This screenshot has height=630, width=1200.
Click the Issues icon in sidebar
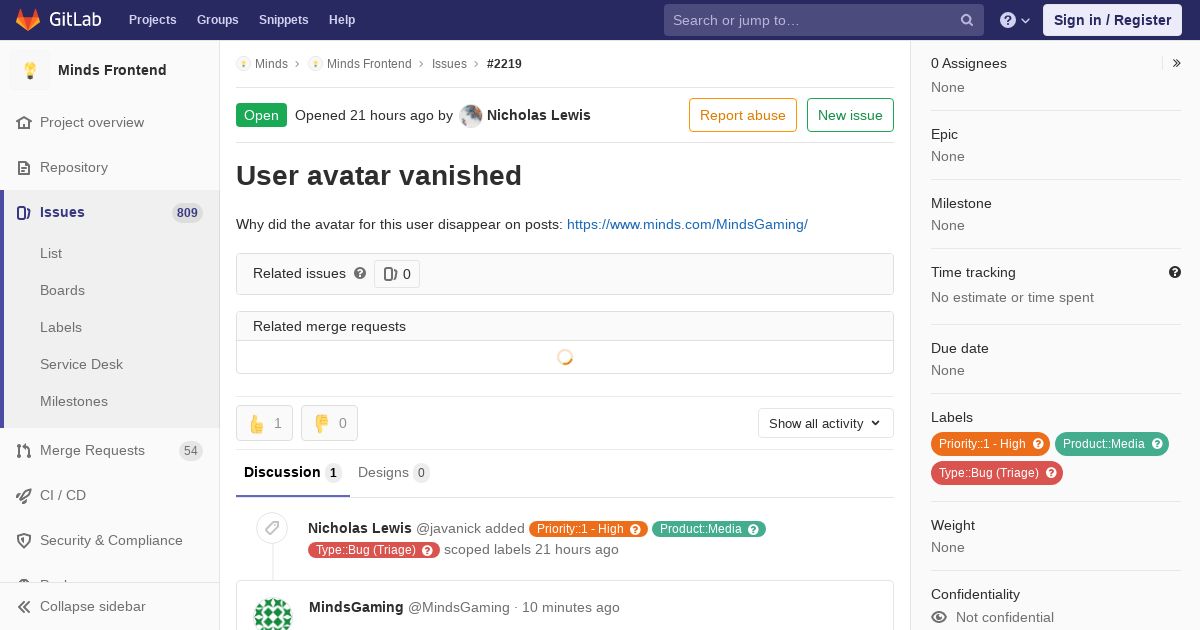pos(24,212)
